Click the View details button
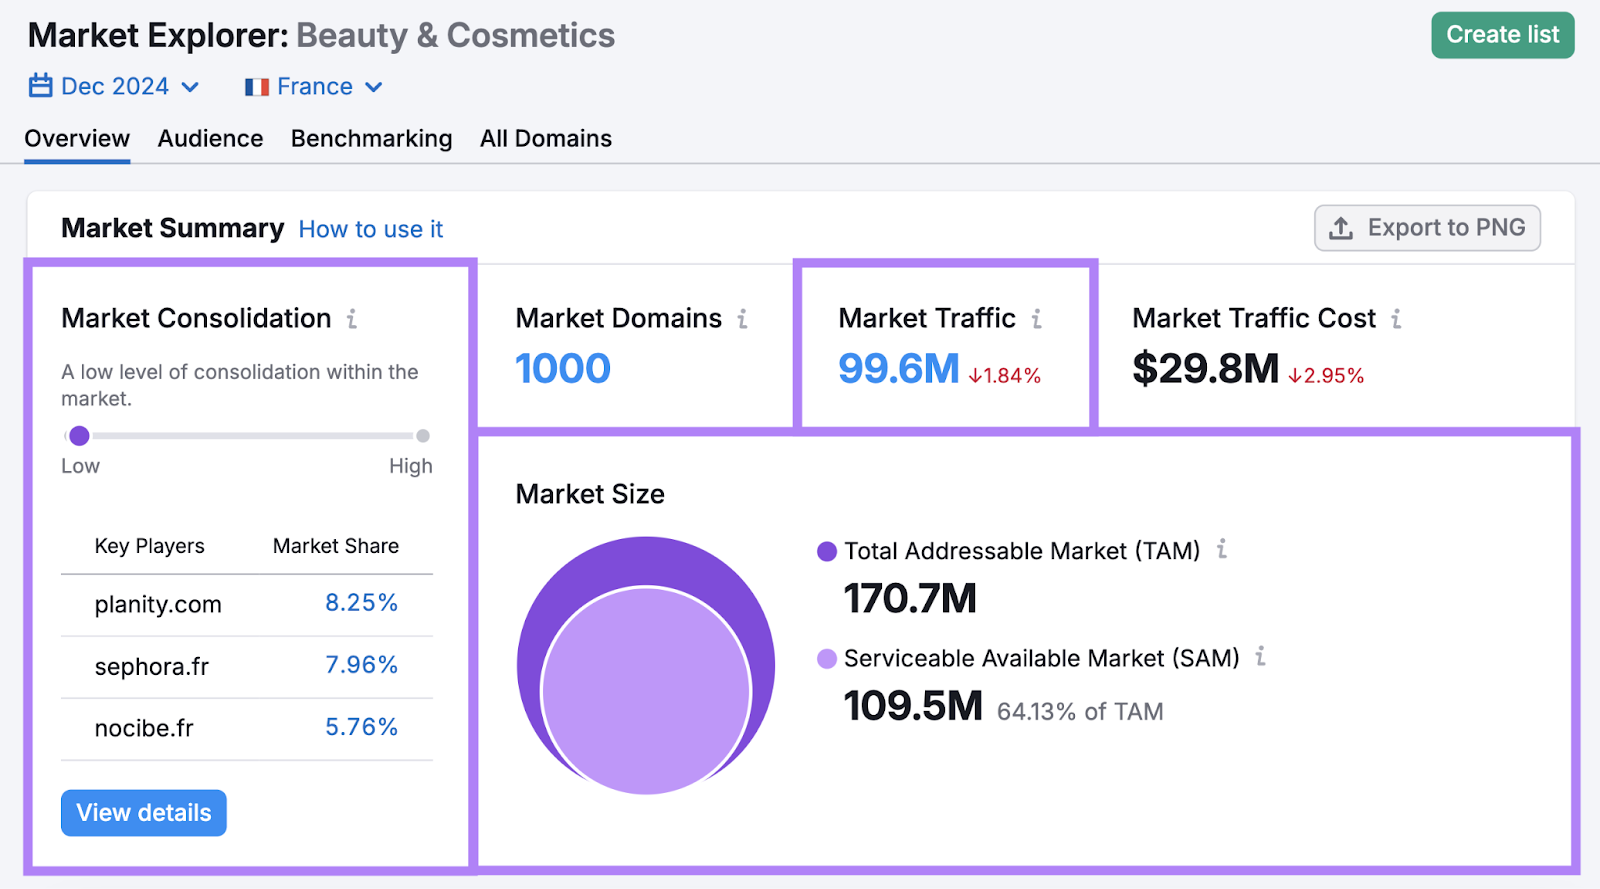This screenshot has height=889, width=1600. 144,813
